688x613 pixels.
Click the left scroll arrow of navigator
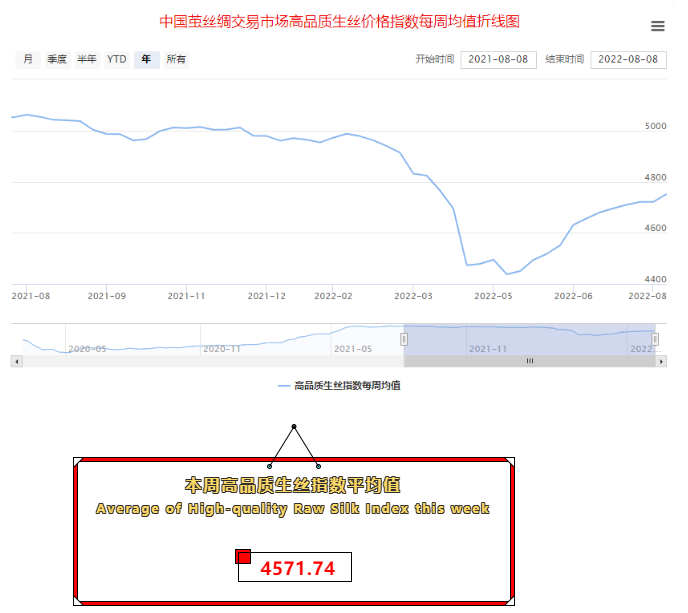[x=16, y=361]
